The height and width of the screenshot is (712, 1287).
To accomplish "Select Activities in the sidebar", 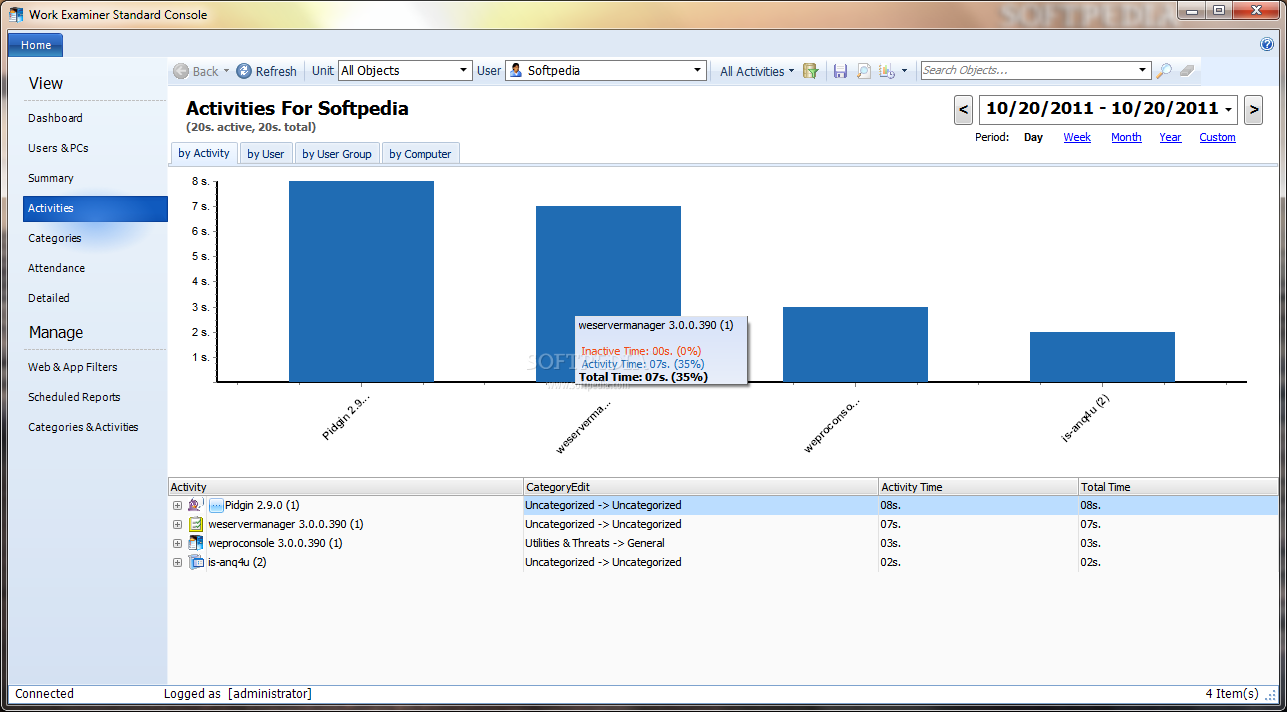I will pos(95,208).
